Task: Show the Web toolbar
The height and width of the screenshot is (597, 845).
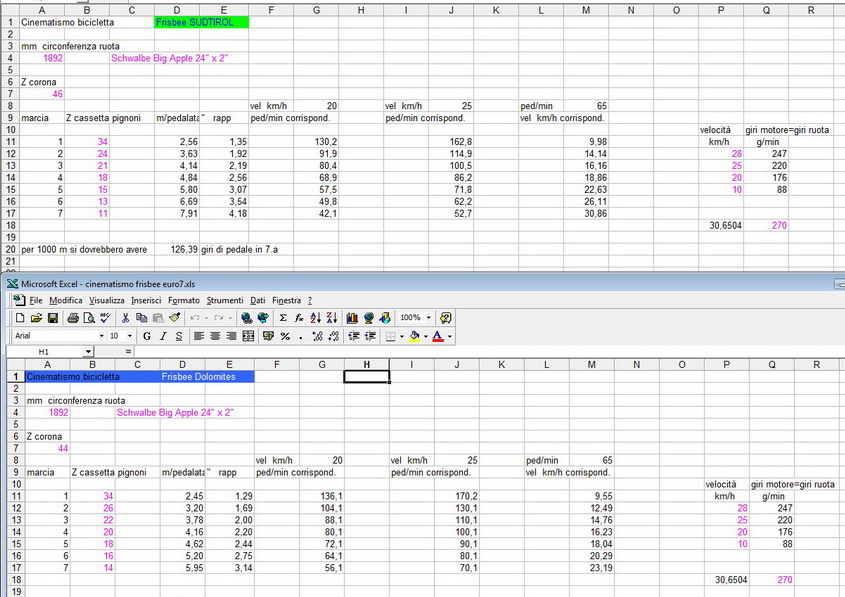Action: [x=263, y=318]
